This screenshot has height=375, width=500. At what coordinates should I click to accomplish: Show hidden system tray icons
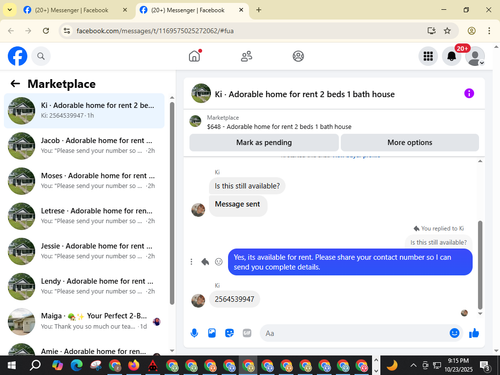[413, 366]
